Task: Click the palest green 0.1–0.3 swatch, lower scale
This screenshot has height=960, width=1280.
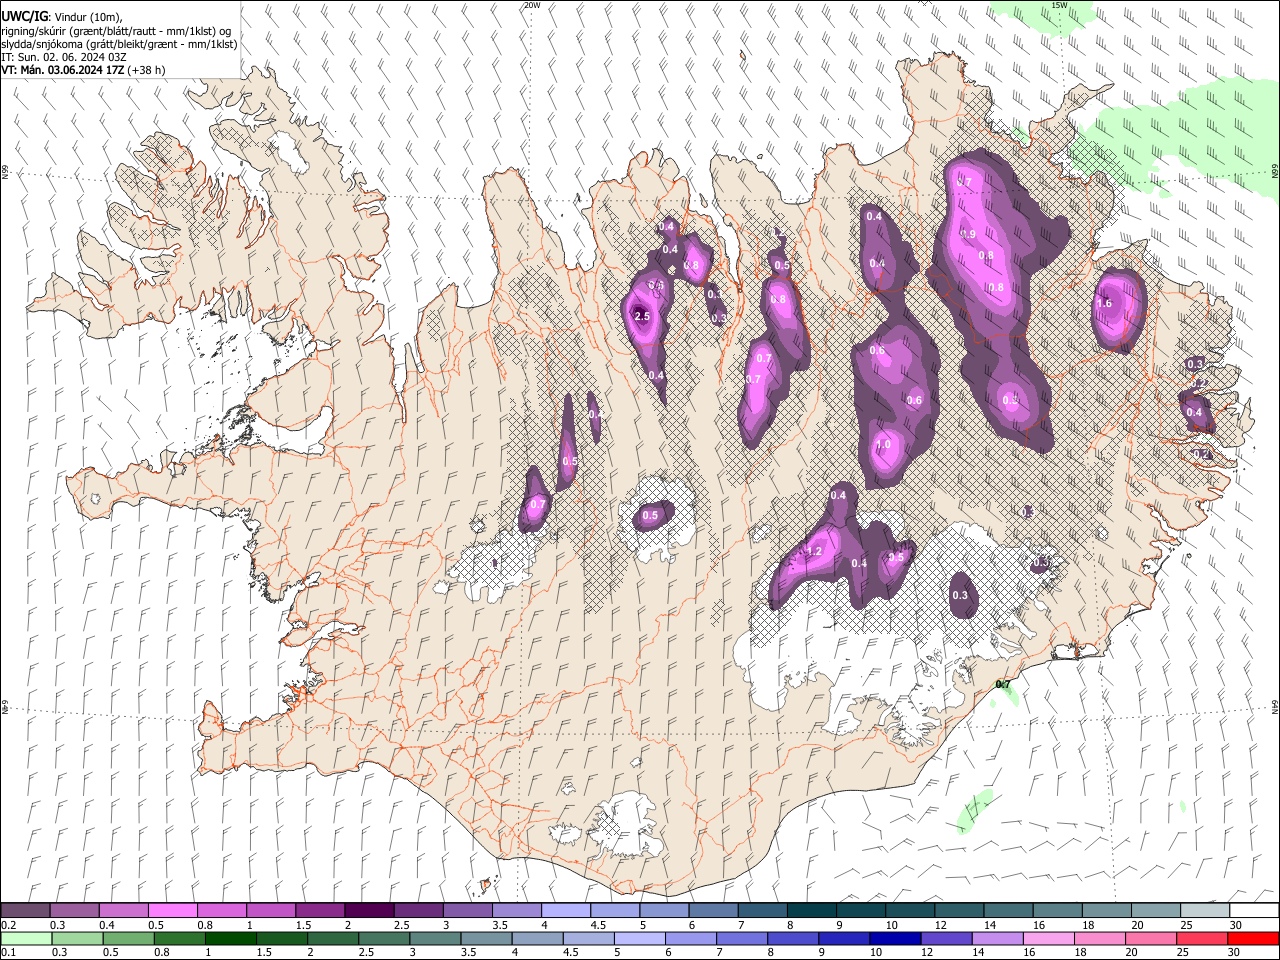Action: point(25,938)
